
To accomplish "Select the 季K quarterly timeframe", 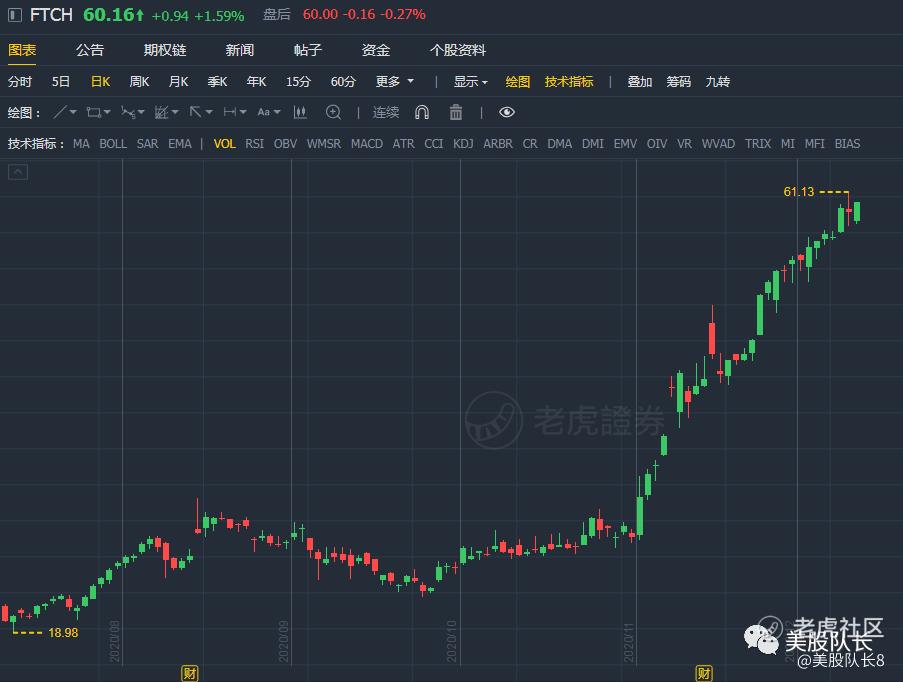I will click(217, 81).
